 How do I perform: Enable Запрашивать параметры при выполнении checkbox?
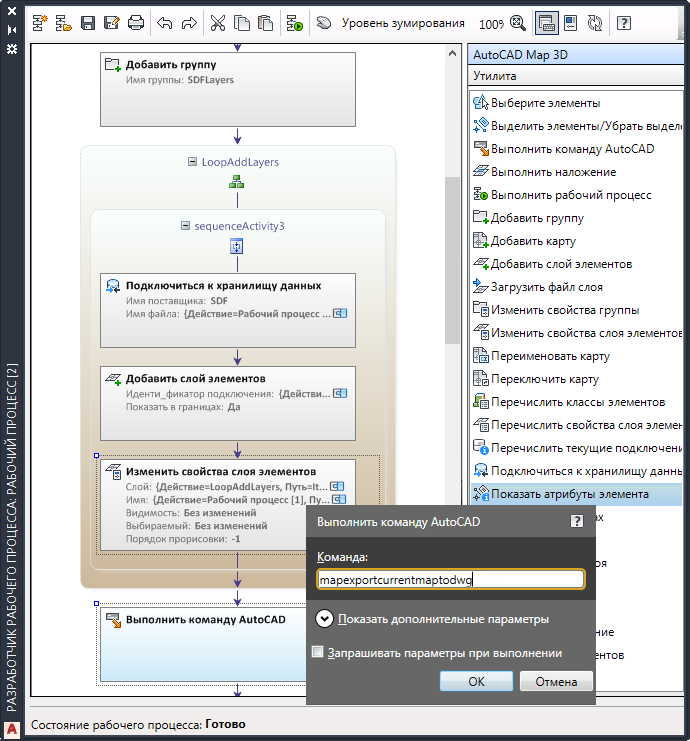coord(318,652)
